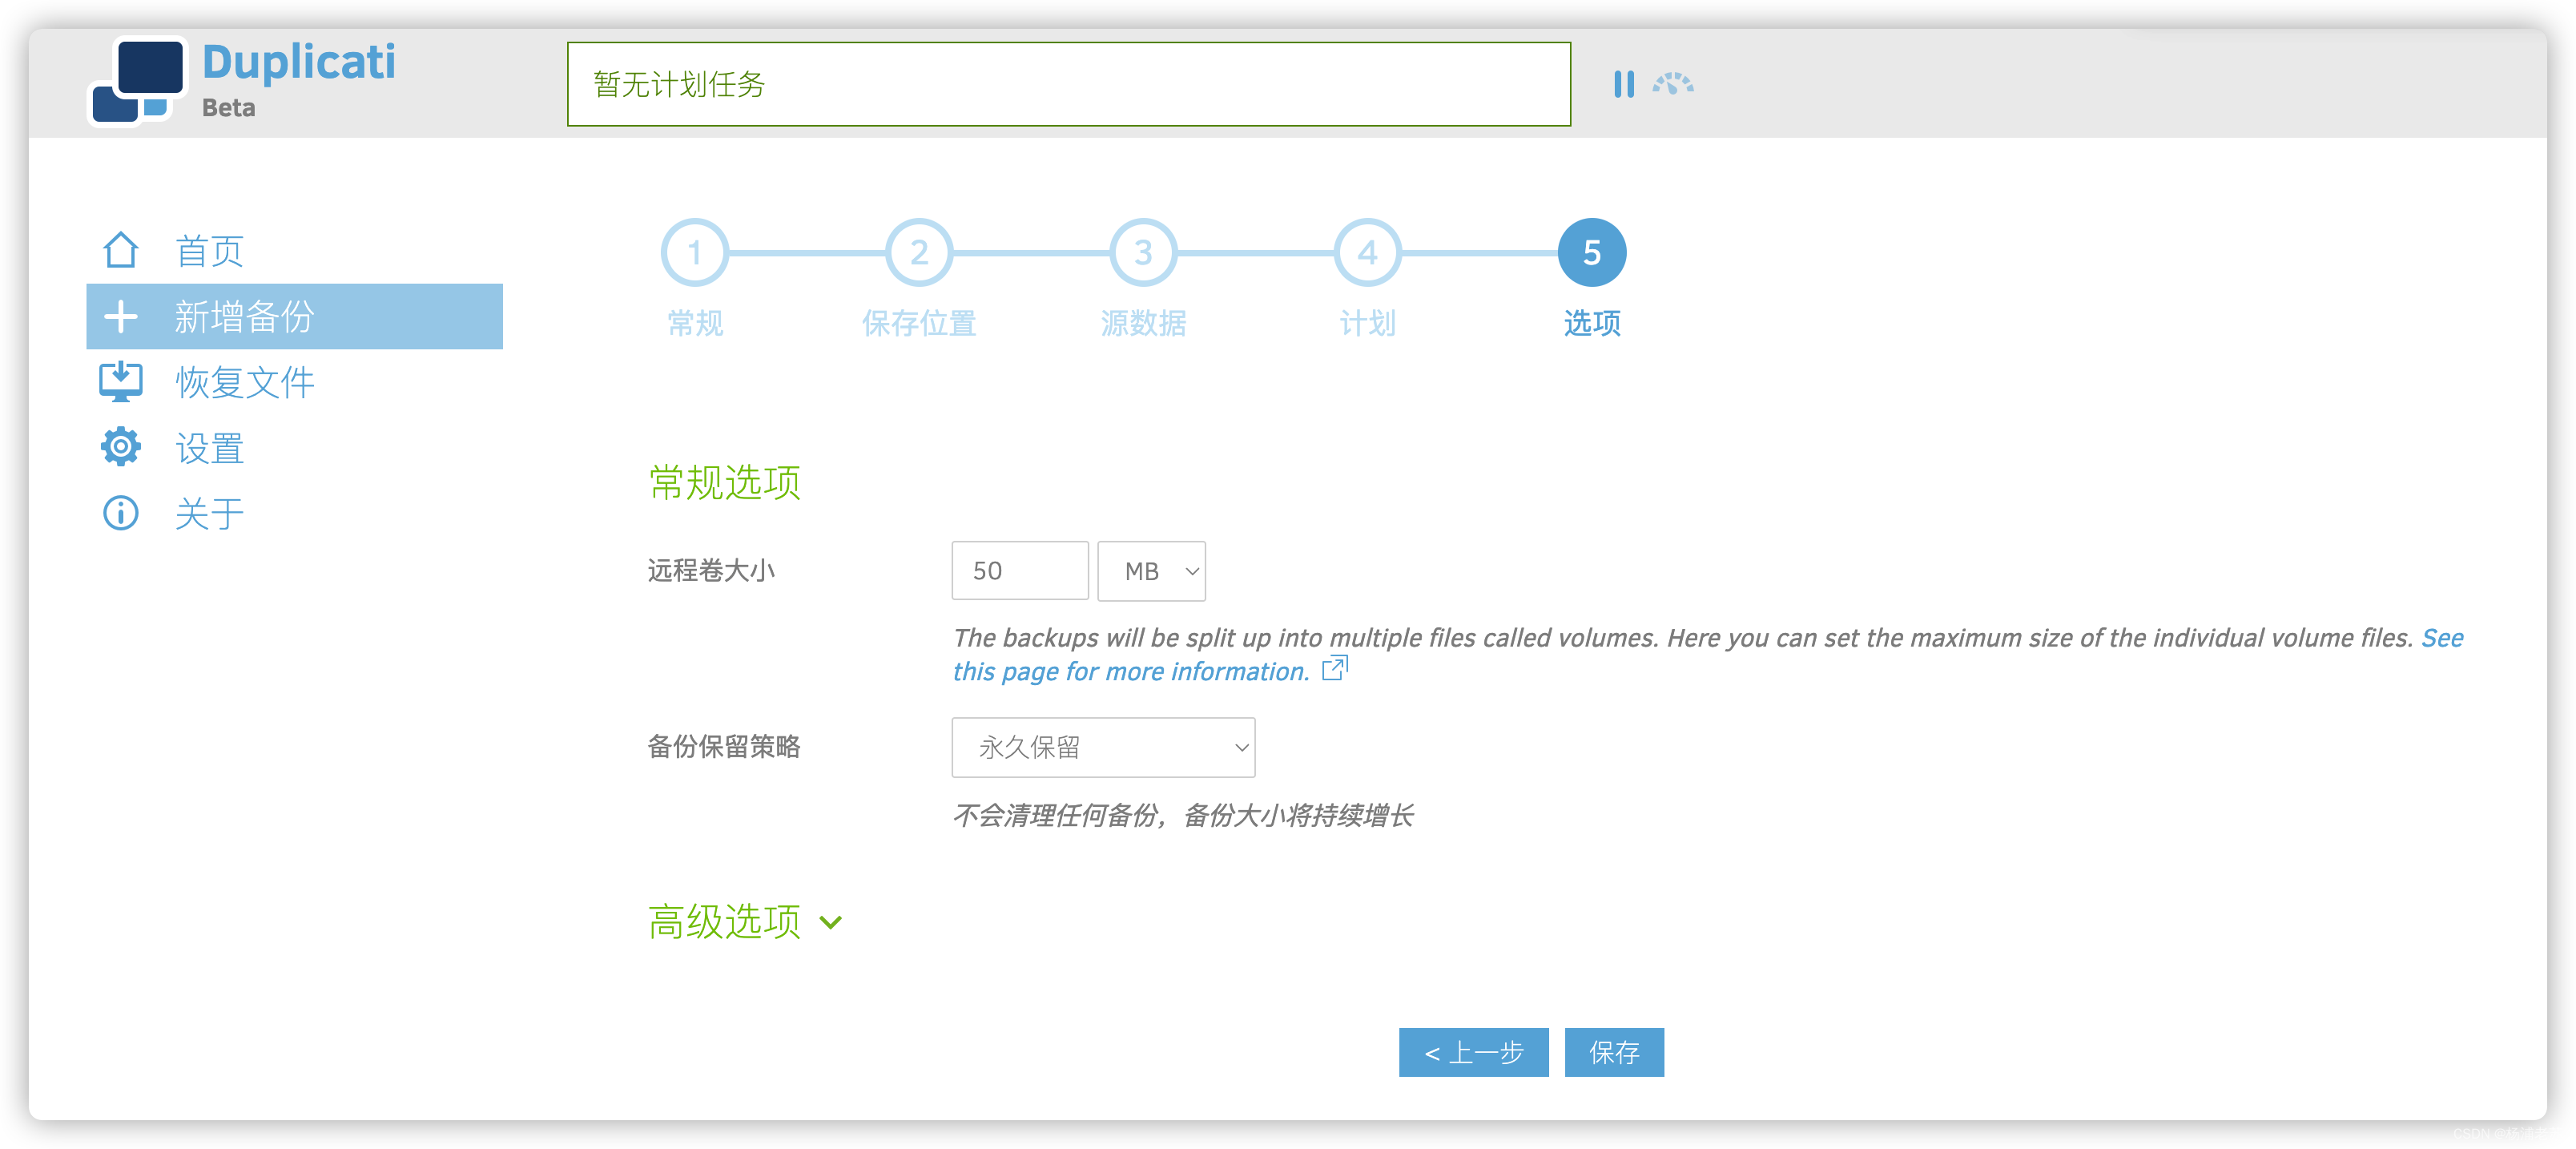
Task: Open the 永久保留 retention policy dropdown
Action: 1103,747
